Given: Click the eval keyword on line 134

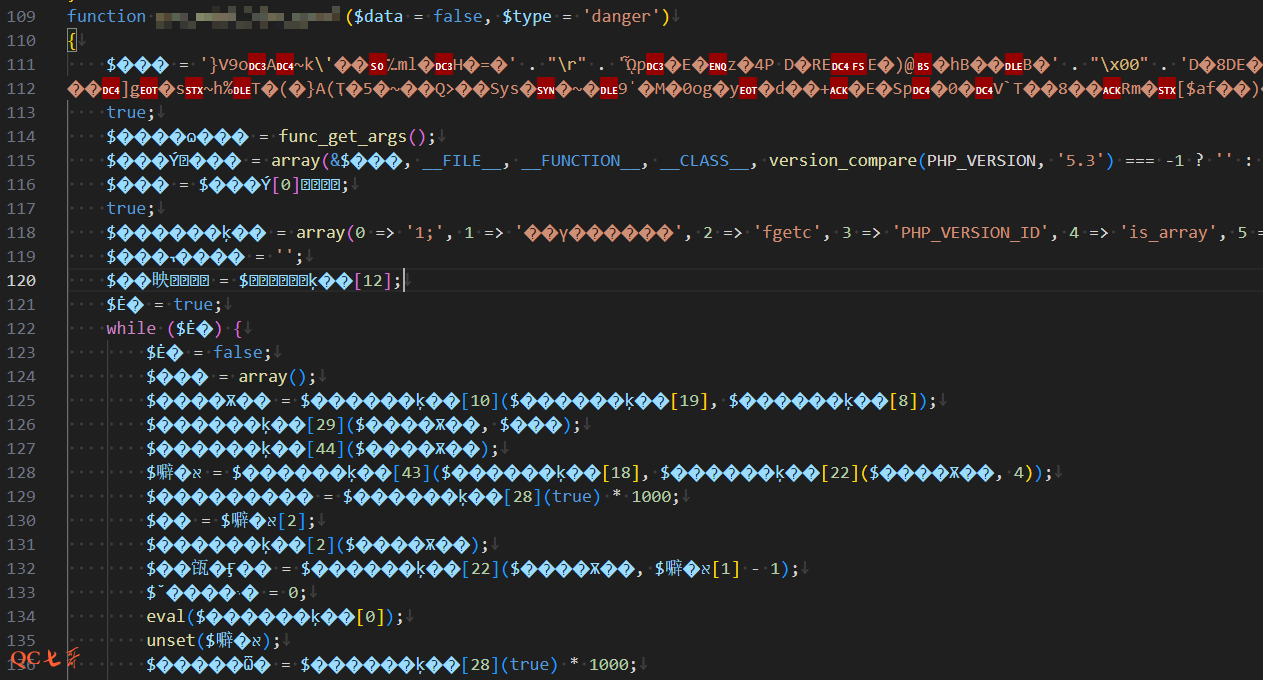Looking at the screenshot, I should pyautogui.click(x=165, y=616).
